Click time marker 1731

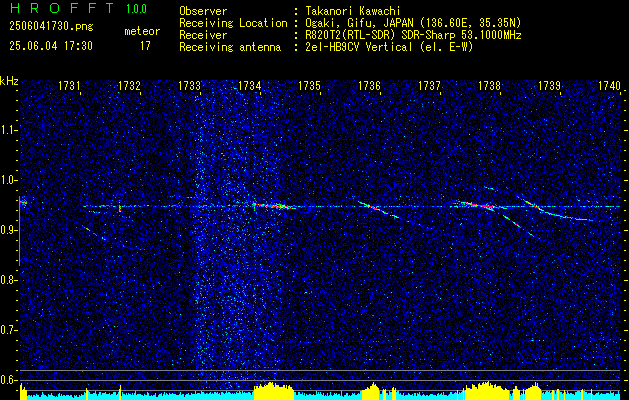point(69,85)
